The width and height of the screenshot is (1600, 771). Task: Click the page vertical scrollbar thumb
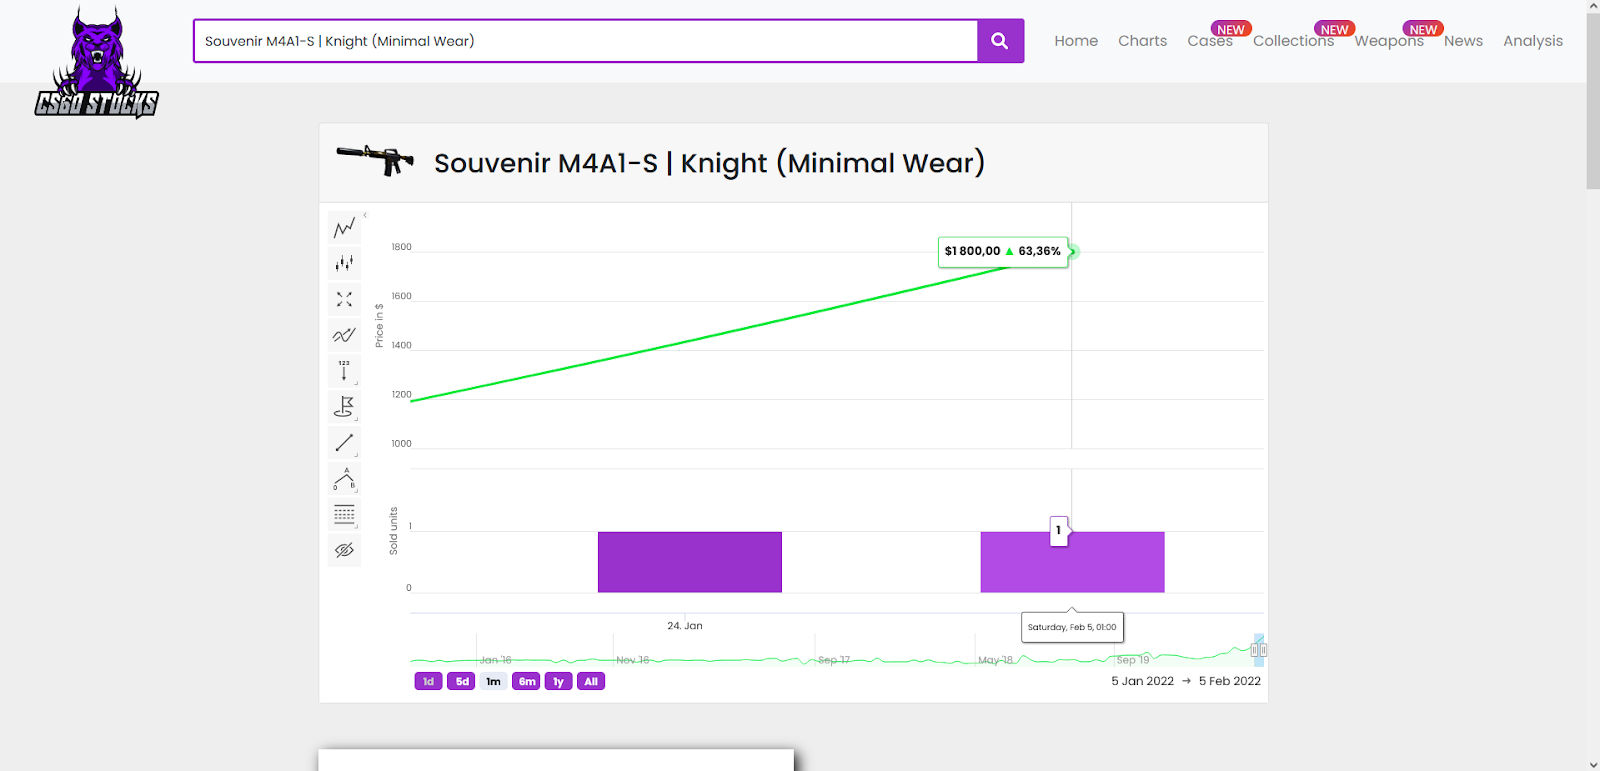[1593, 100]
